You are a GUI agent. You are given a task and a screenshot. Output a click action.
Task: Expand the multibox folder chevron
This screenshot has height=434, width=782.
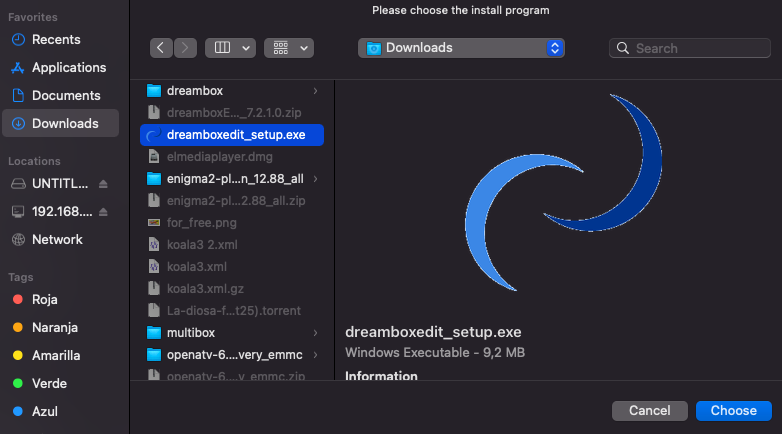315,332
